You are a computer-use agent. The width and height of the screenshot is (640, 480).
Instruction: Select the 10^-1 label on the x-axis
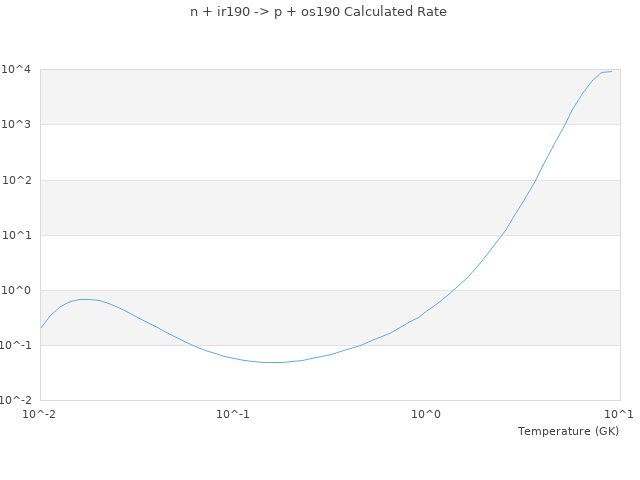pyautogui.click(x=233, y=414)
